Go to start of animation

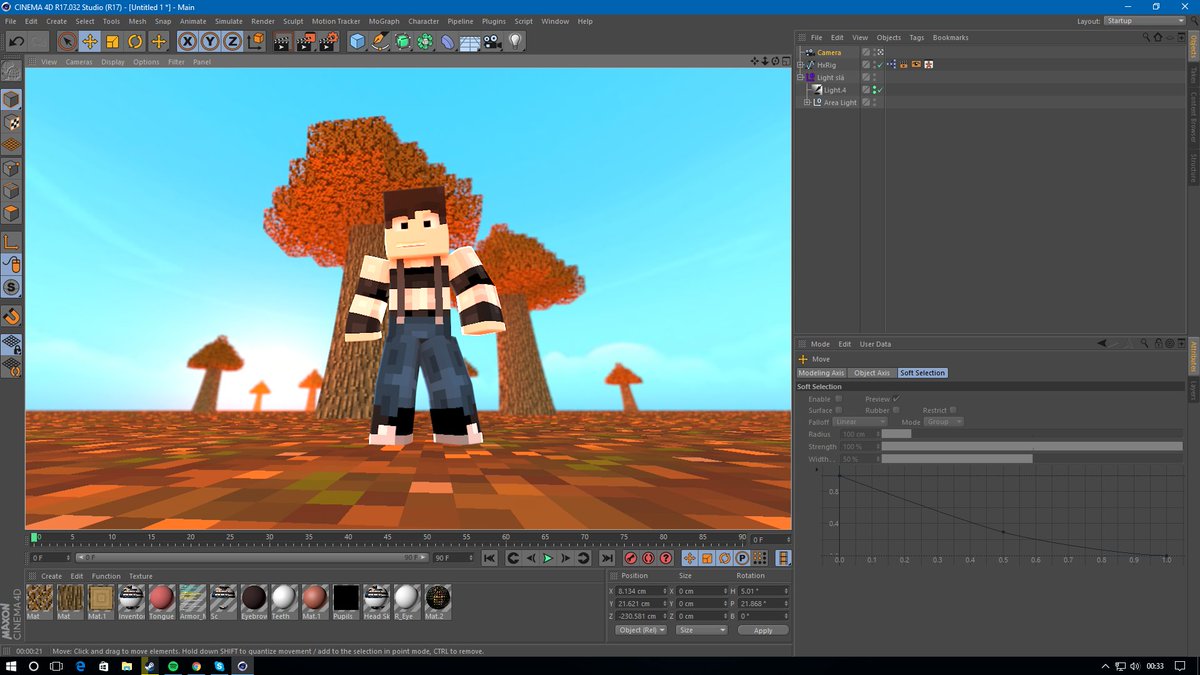[x=489, y=558]
